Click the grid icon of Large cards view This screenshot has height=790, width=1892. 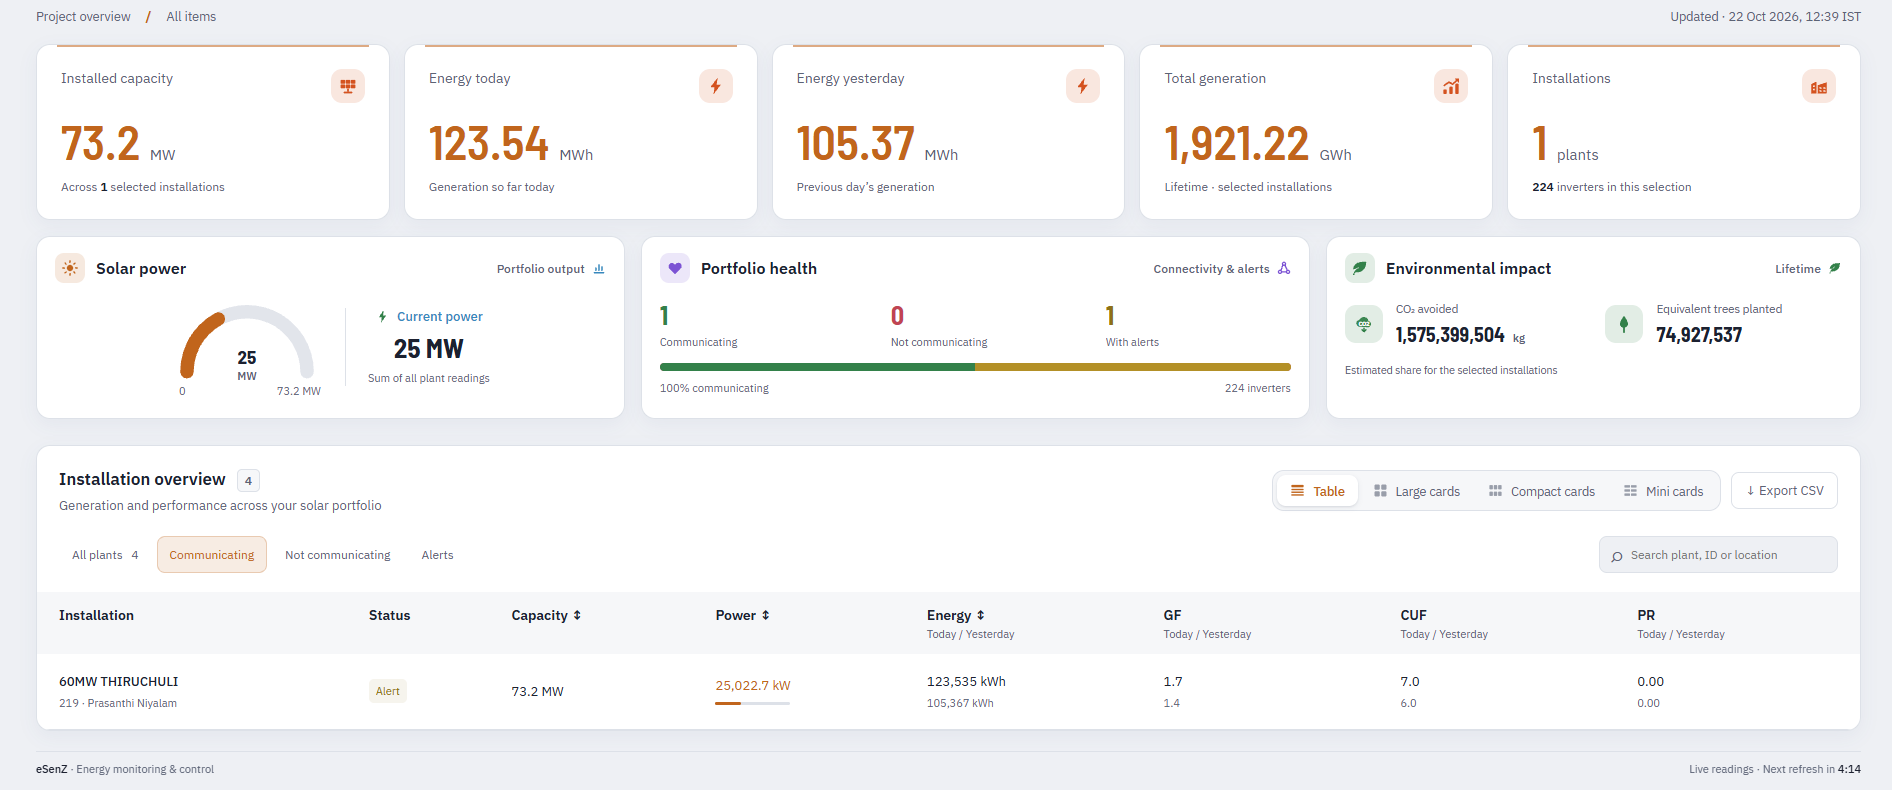coord(1381,491)
